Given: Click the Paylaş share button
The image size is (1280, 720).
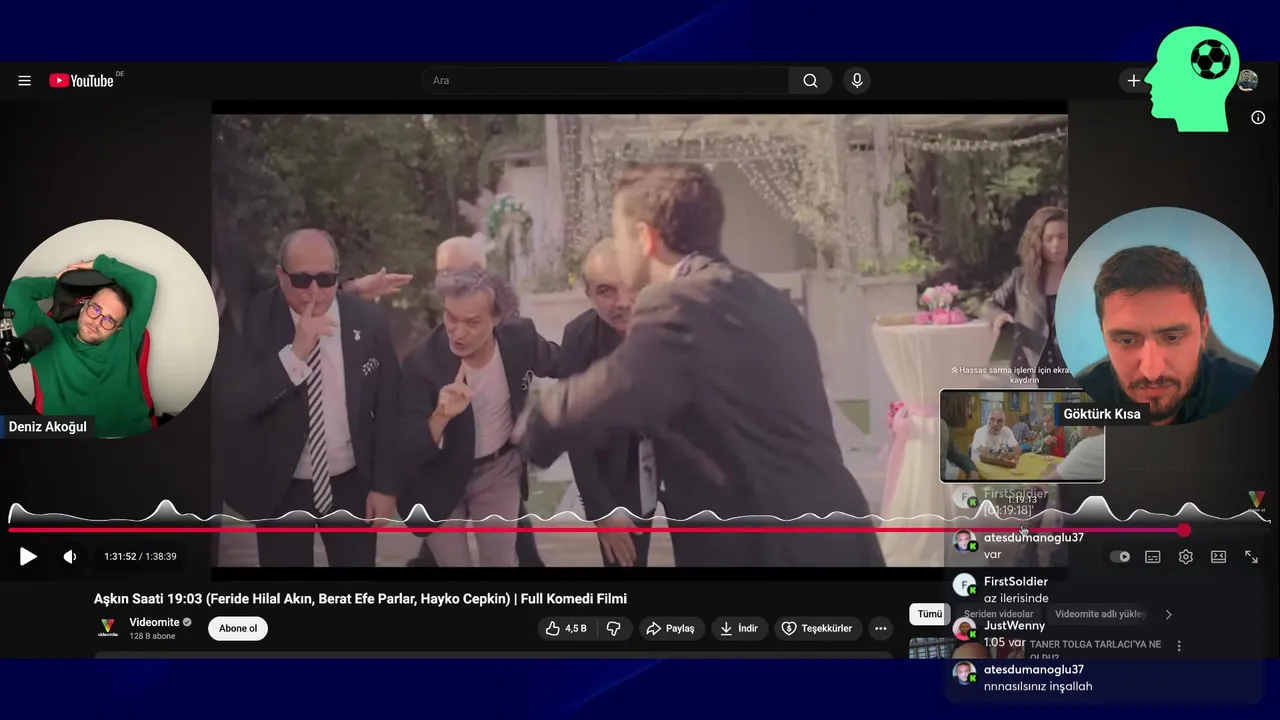Looking at the screenshot, I should coord(671,628).
